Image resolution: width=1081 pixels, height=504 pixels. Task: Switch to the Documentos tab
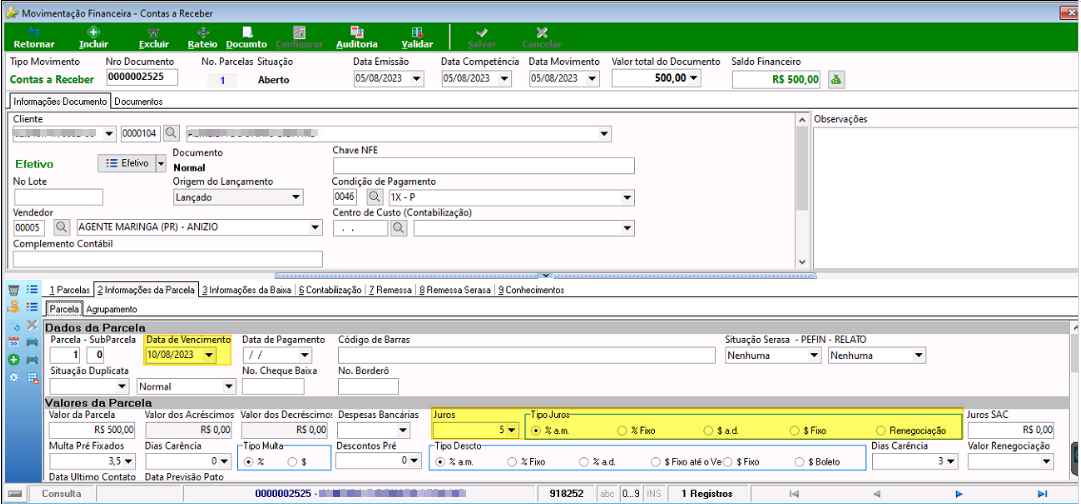pyautogui.click(x=138, y=101)
